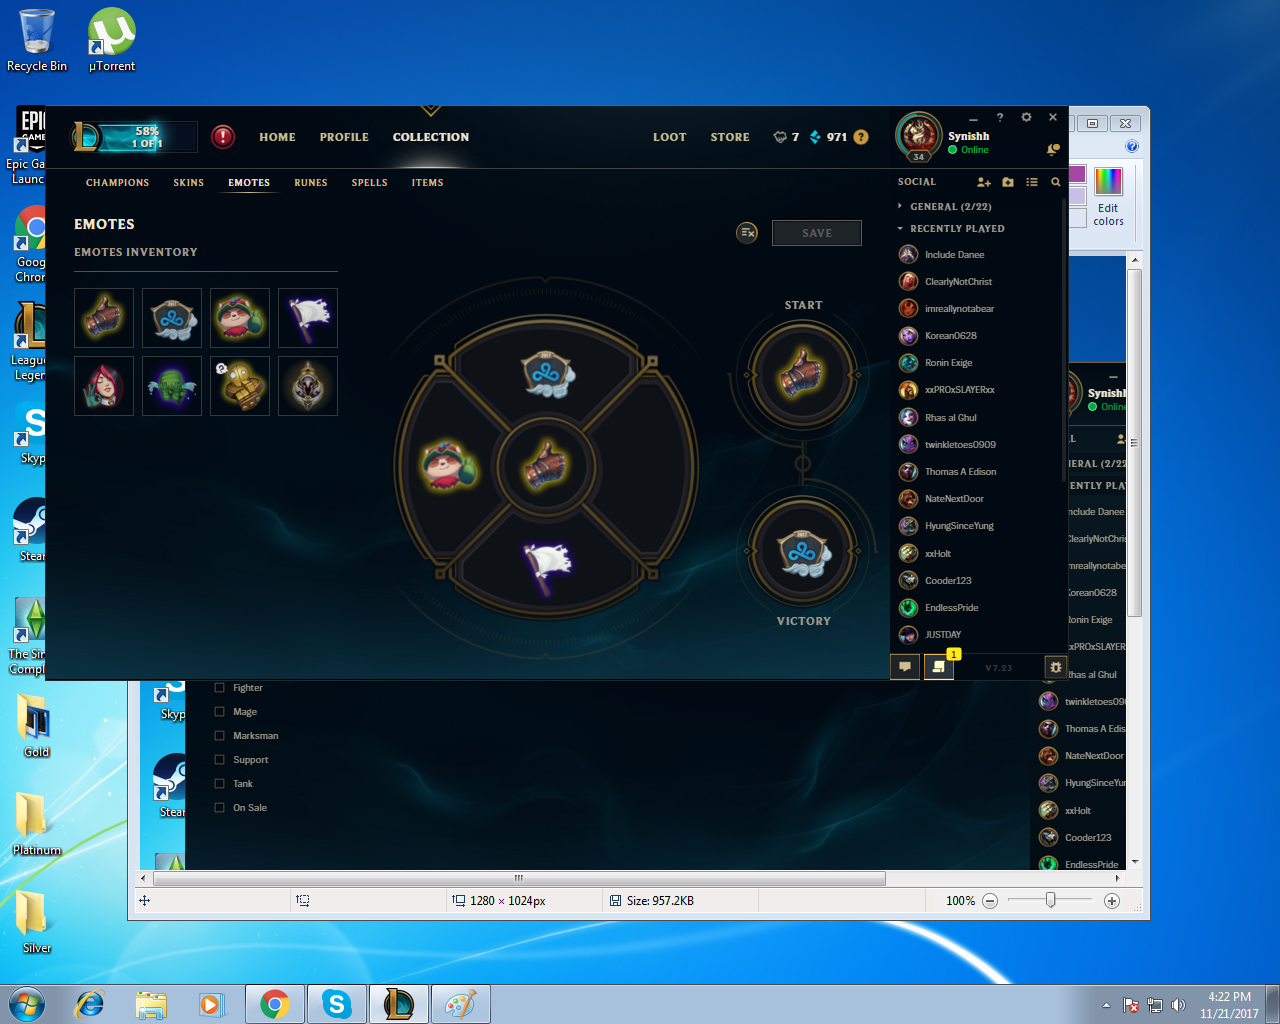Click the Windows Start button
The image size is (1280, 1024).
click(27, 1004)
